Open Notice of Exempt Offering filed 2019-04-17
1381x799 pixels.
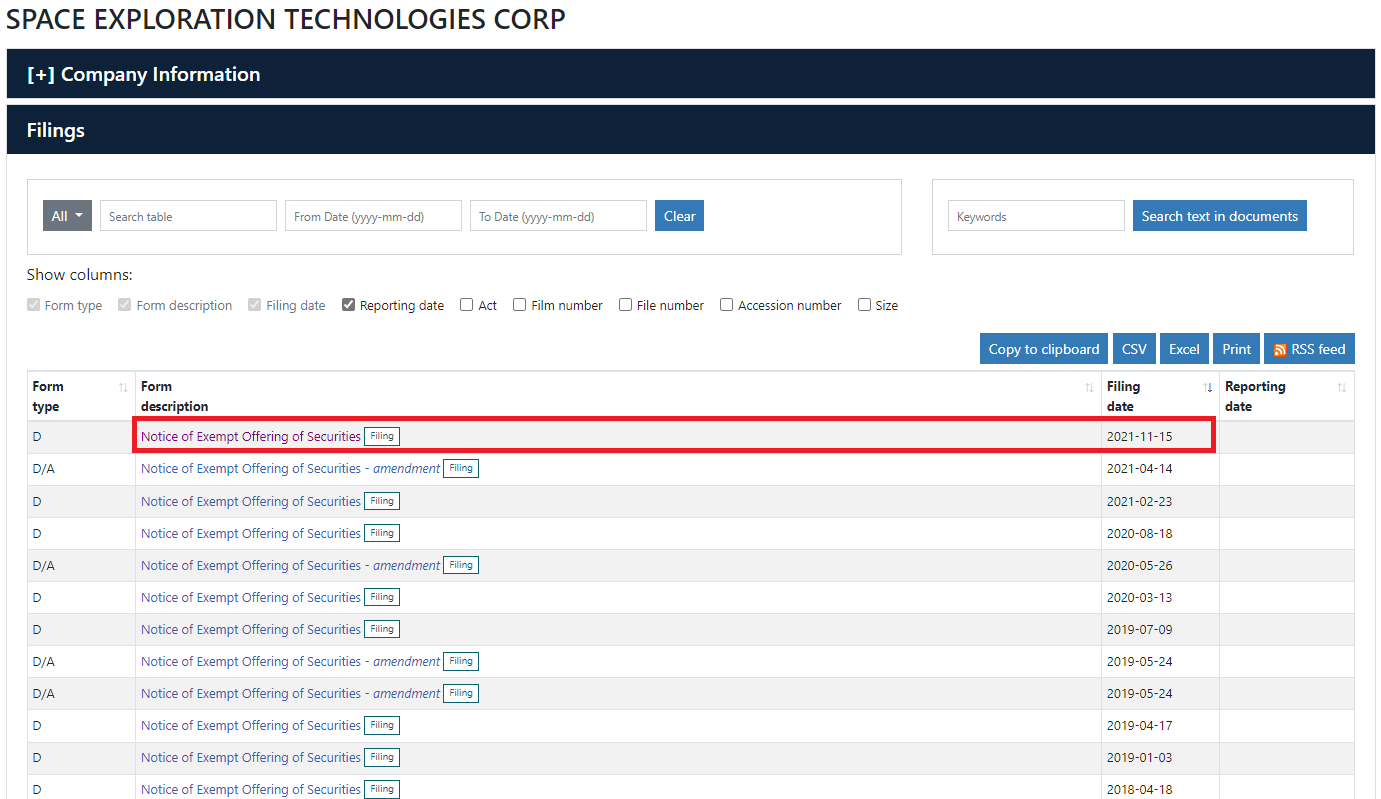251,725
